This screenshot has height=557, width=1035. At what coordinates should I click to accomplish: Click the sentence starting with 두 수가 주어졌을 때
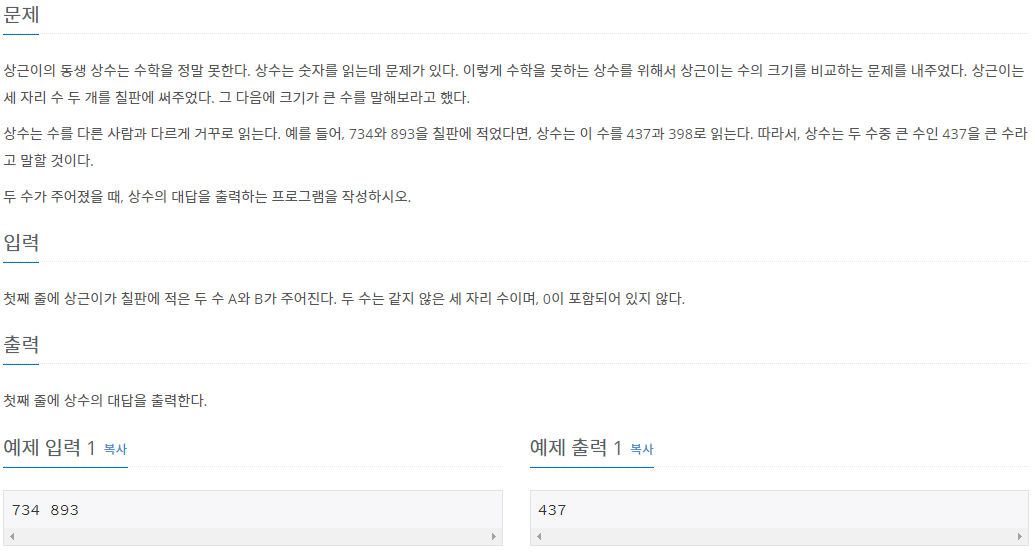[207, 195]
